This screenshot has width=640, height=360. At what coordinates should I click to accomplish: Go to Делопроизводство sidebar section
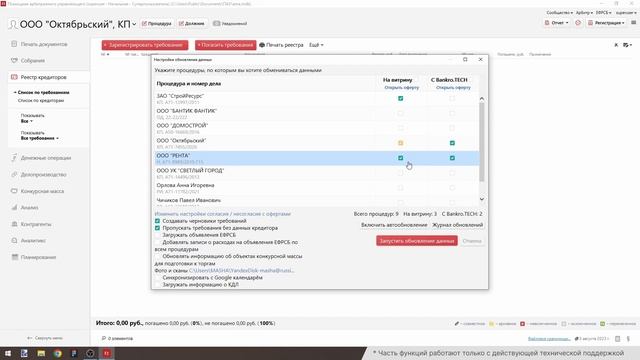click(39, 175)
